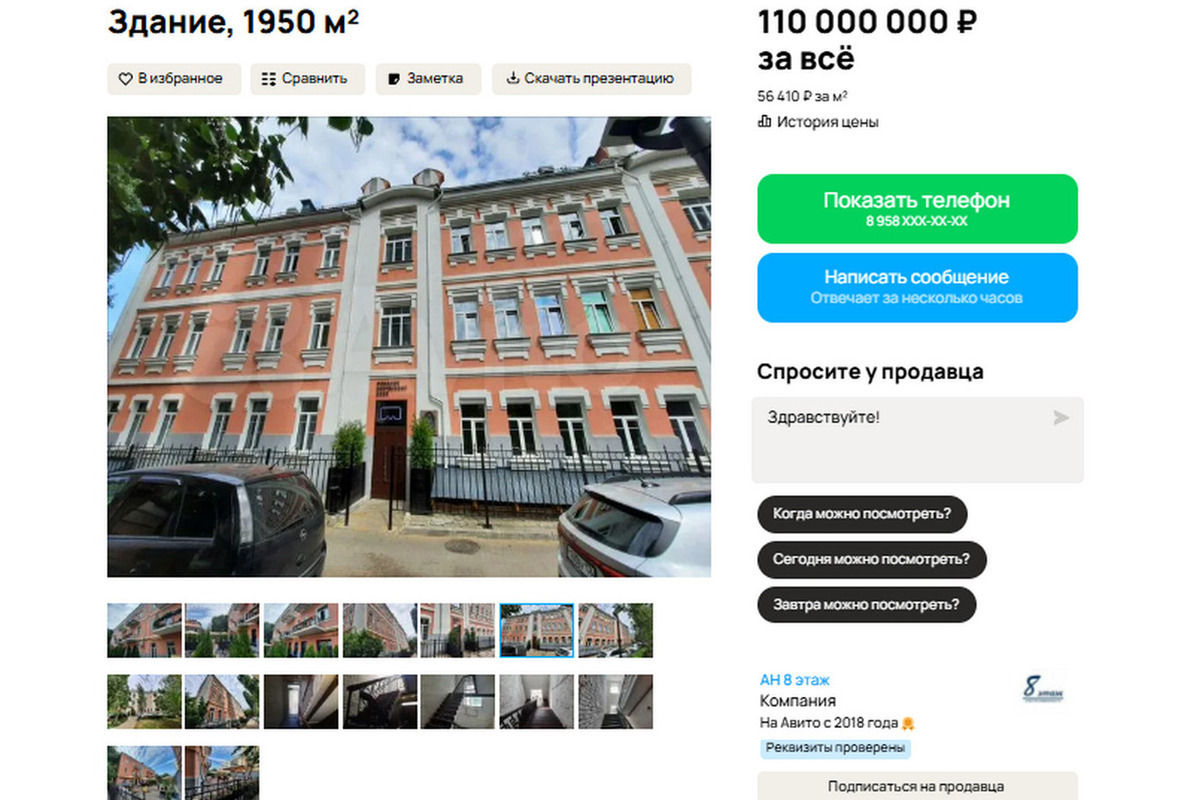Select the first photo thumbnail
Viewport: 1200px width, 800px height.
pos(144,630)
